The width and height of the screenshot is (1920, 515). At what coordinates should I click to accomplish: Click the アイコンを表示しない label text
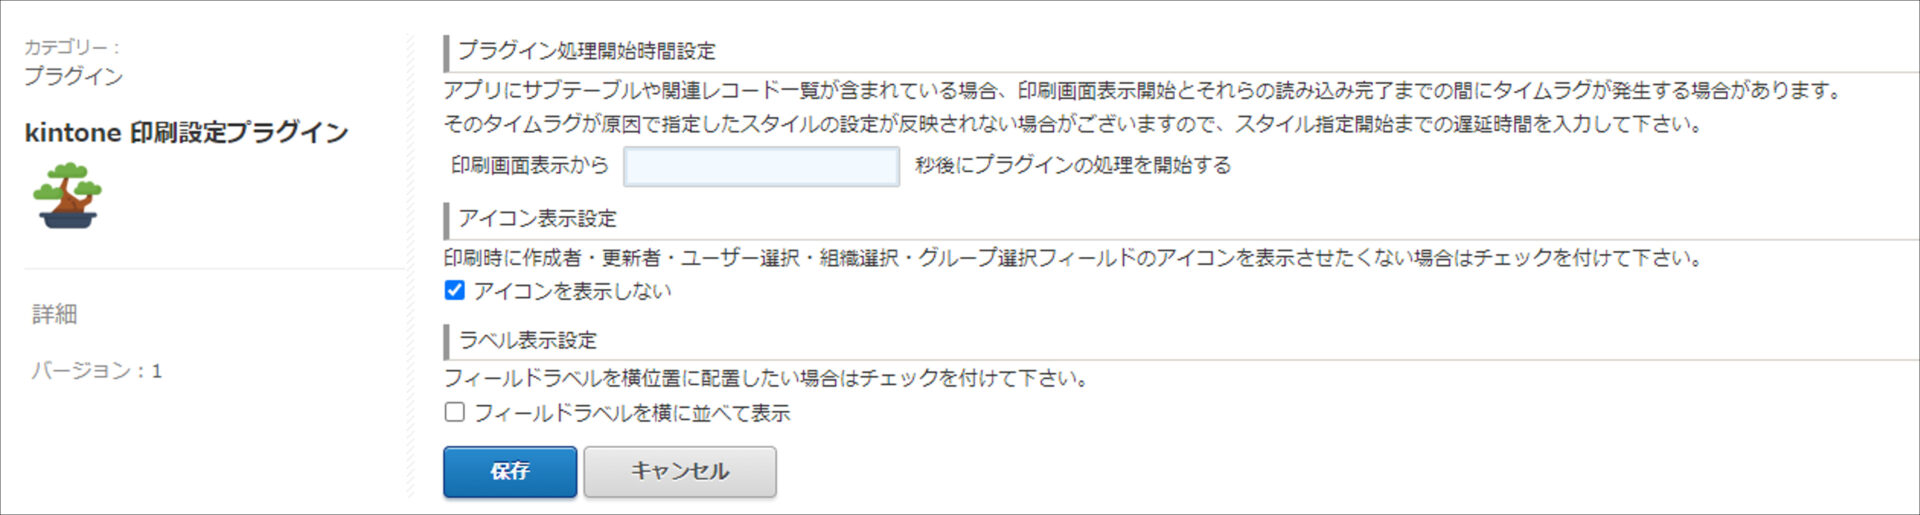tap(572, 291)
